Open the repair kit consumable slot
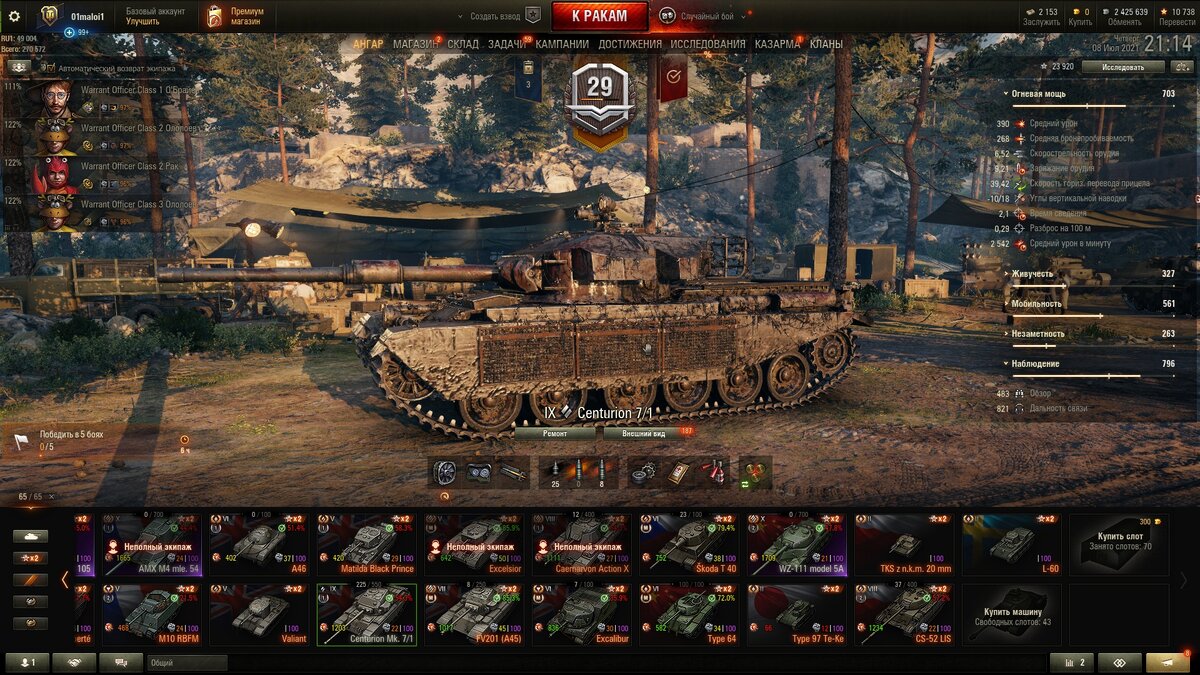The image size is (1200, 675). coord(645,472)
